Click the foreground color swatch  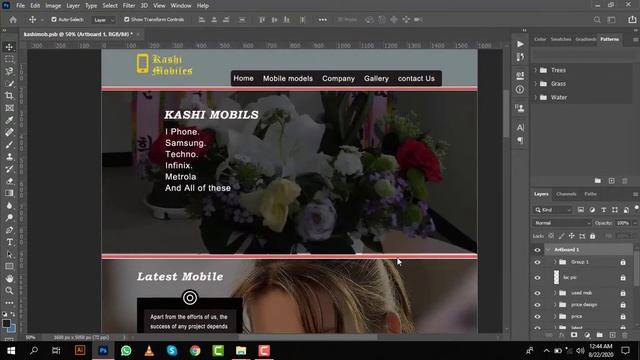tap(6, 323)
